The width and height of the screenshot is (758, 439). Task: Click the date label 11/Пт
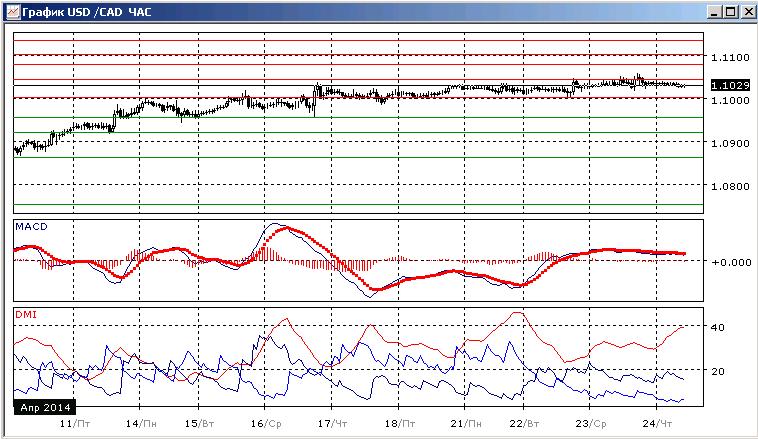(75, 424)
